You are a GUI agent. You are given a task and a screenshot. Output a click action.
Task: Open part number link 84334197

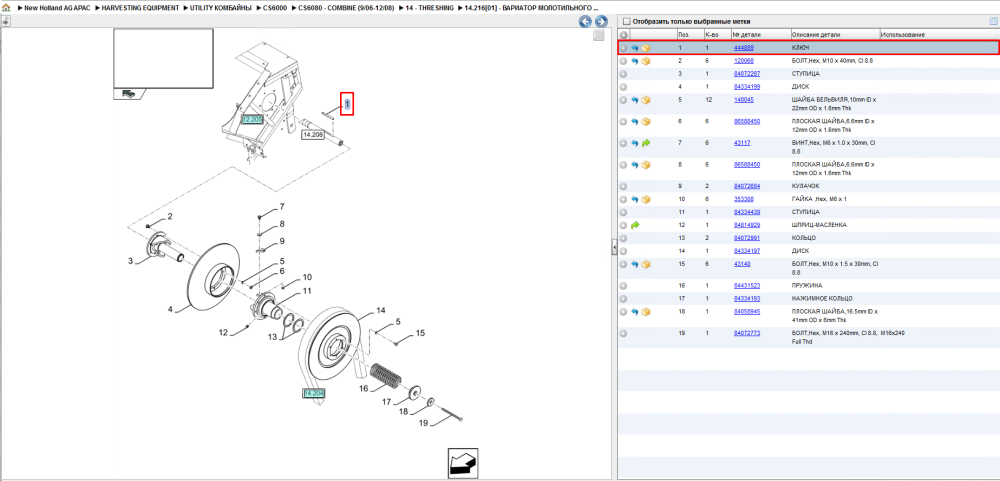pyautogui.click(x=747, y=251)
